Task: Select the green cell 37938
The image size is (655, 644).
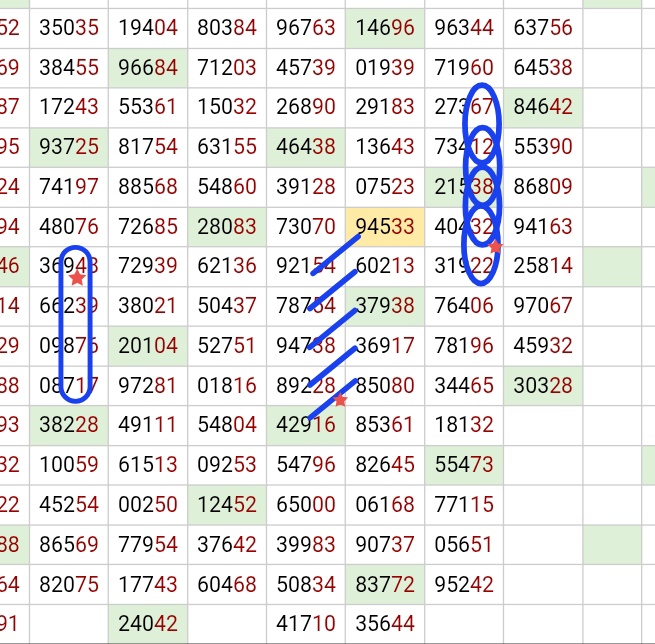Action: (x=385, y=306)
